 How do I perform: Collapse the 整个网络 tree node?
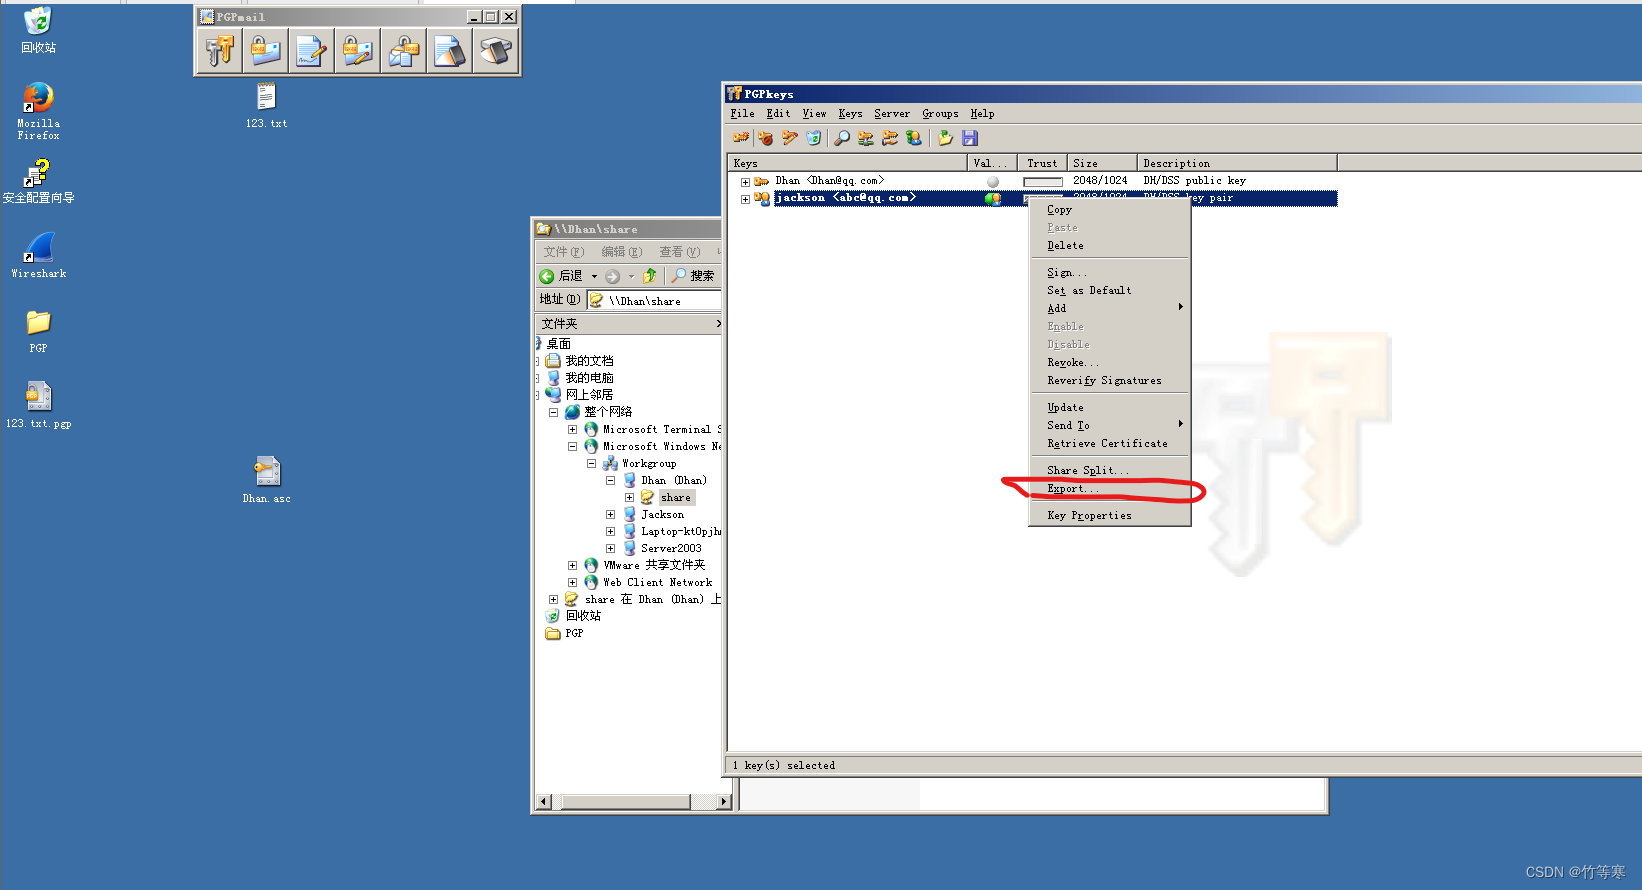pyautogui.click(x=553, y=412)
